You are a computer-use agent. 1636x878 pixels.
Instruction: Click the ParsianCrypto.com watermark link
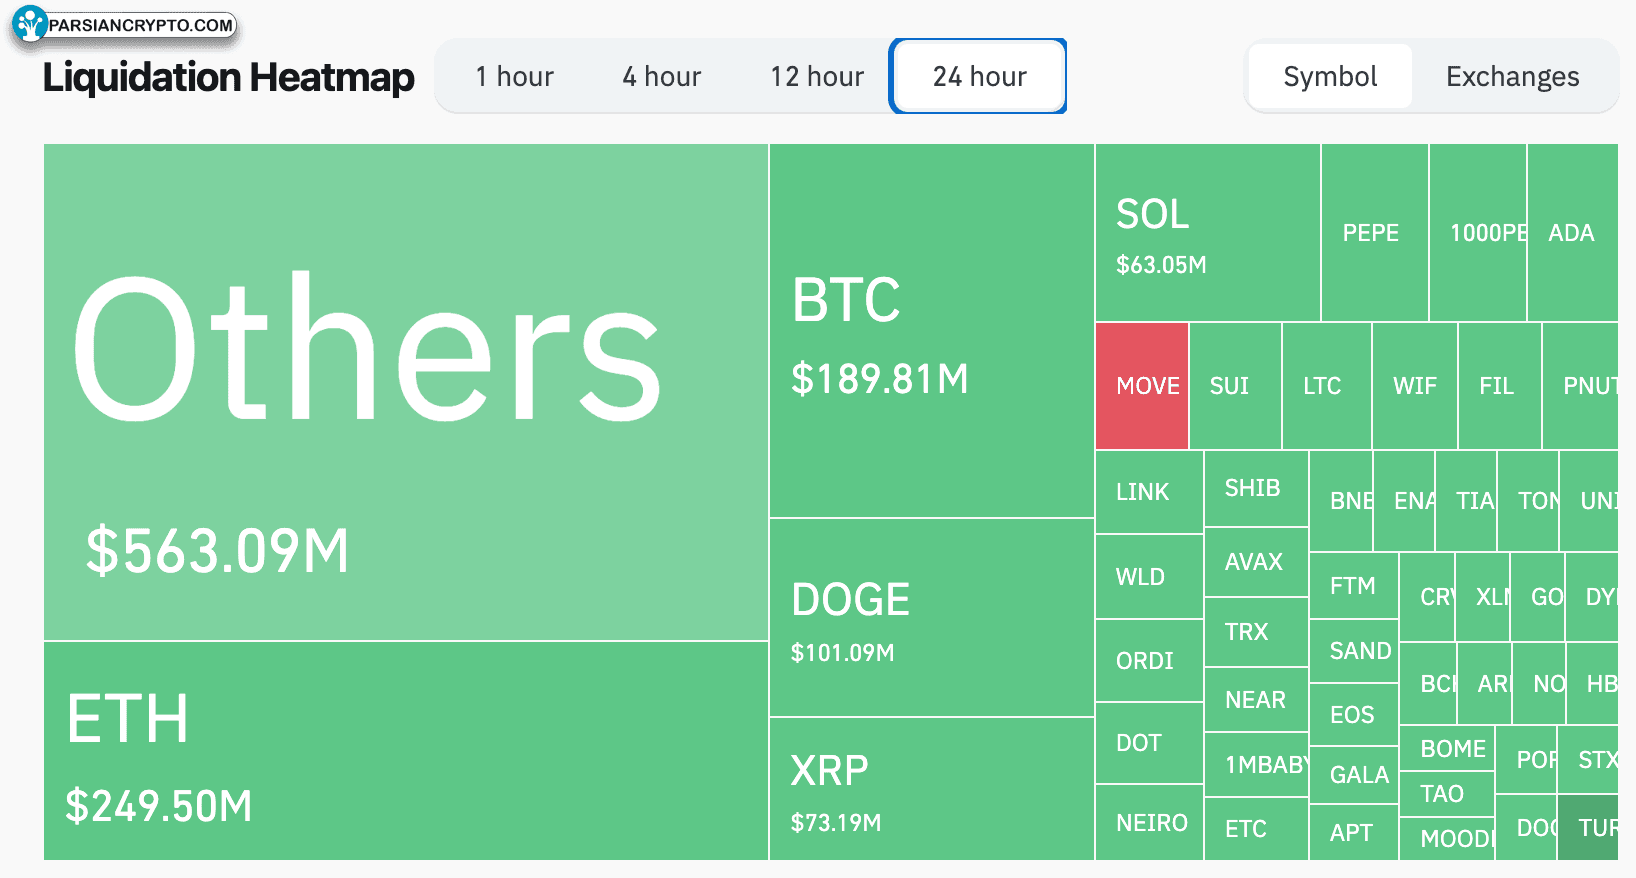141,25
